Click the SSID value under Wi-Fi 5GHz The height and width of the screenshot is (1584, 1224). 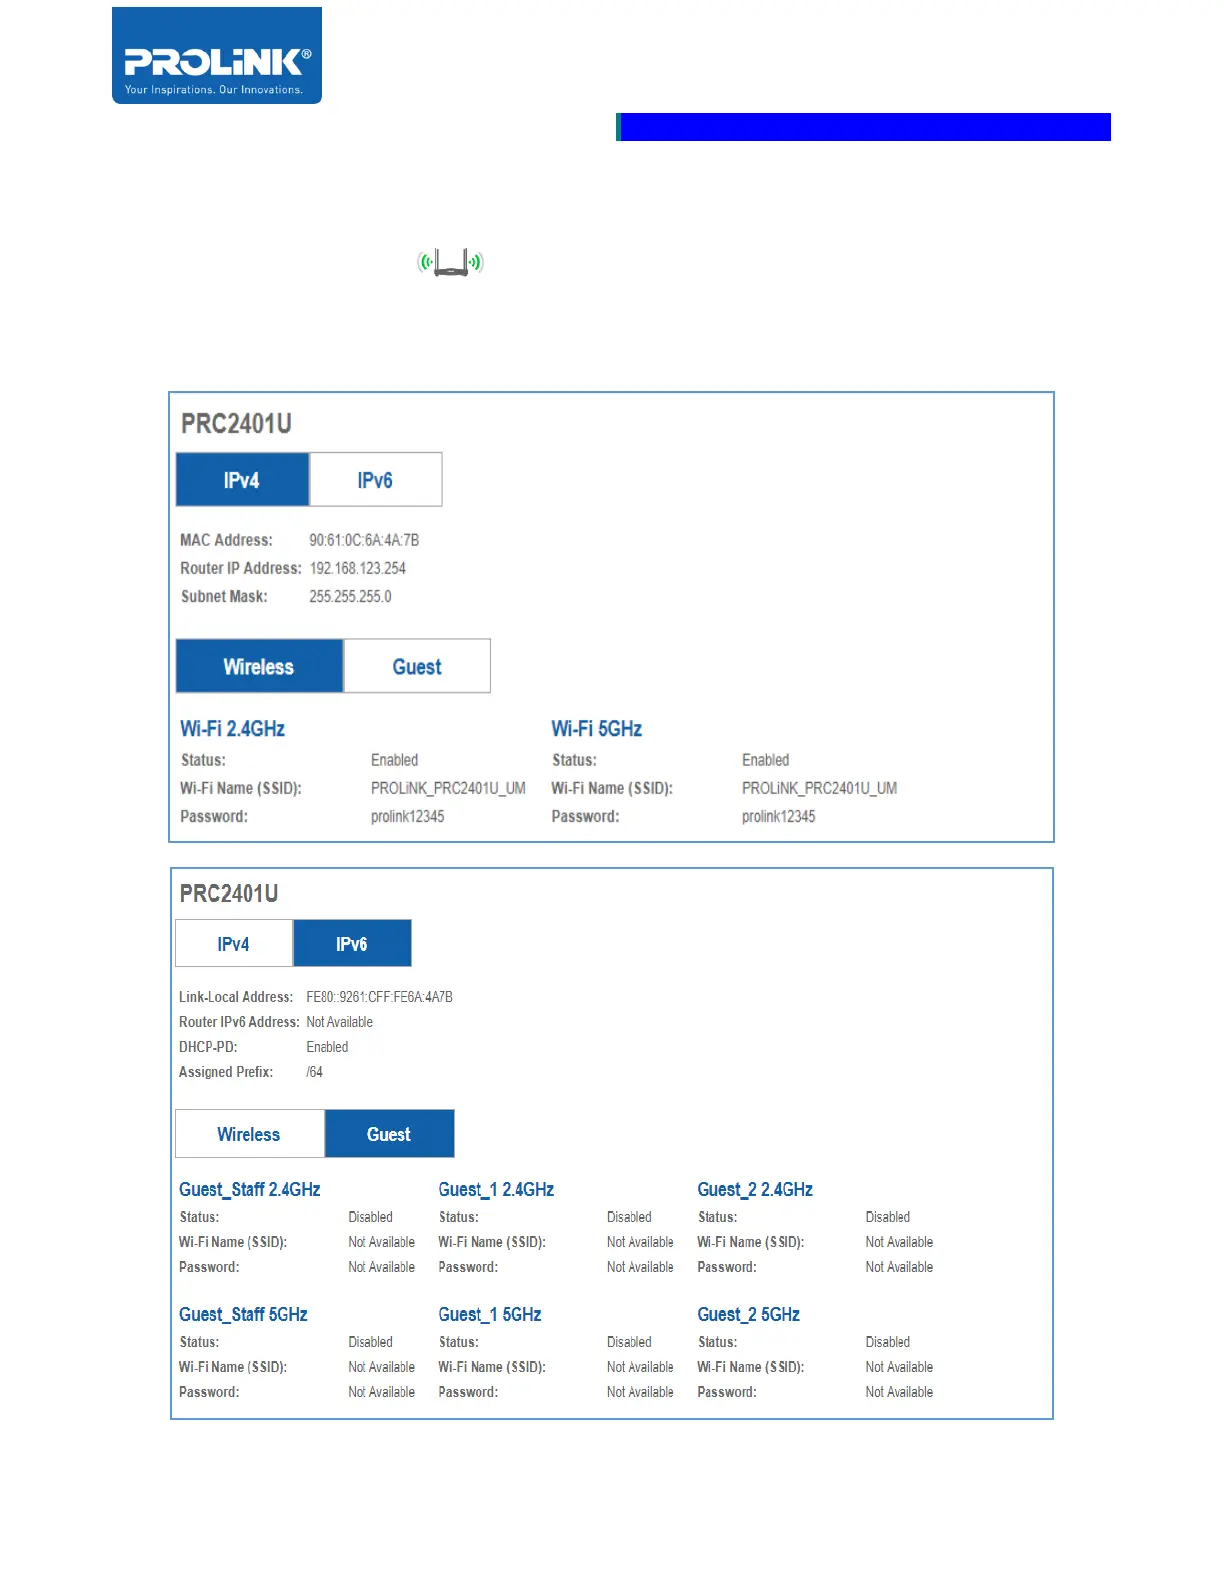point(819,788)
